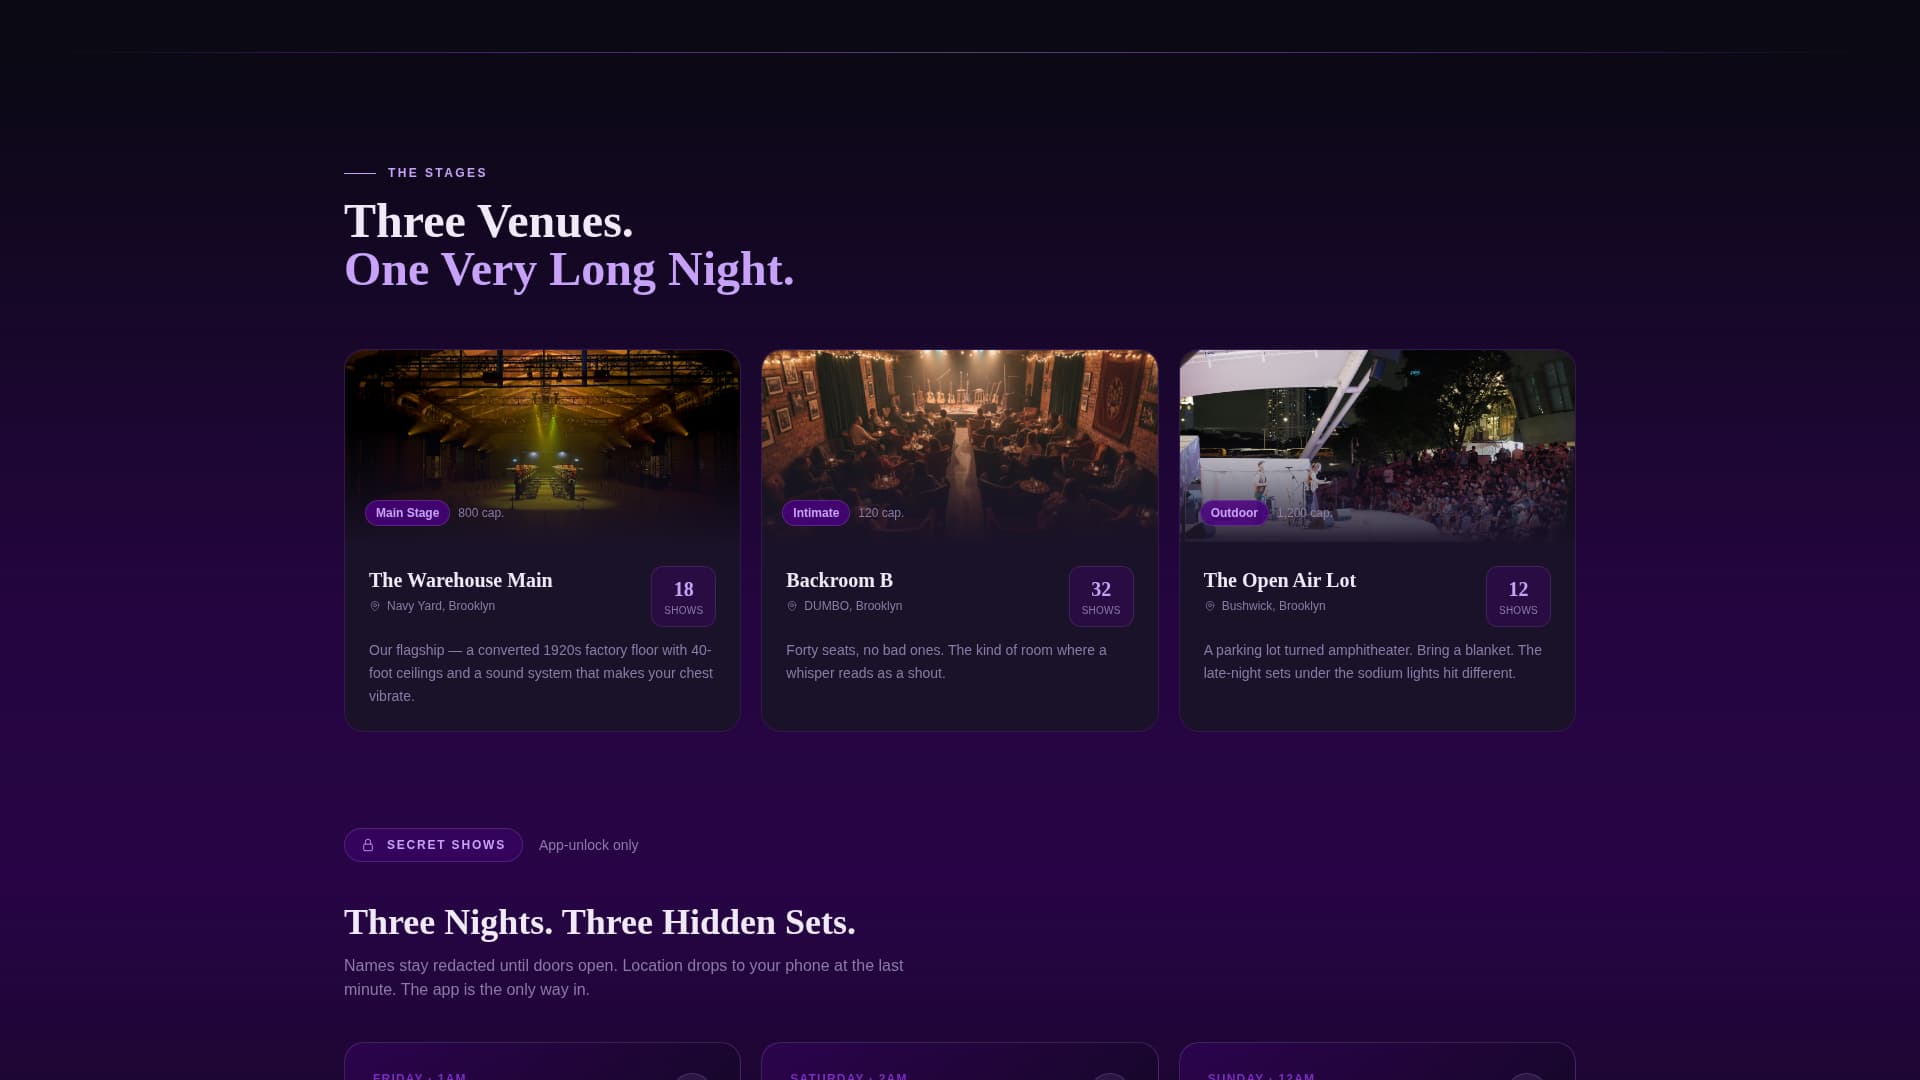The height and width of the screenshot is (1080, 1920).
Task: Expand the SATURDAY · 2AM secret show card
Action: coord(960,1070)
